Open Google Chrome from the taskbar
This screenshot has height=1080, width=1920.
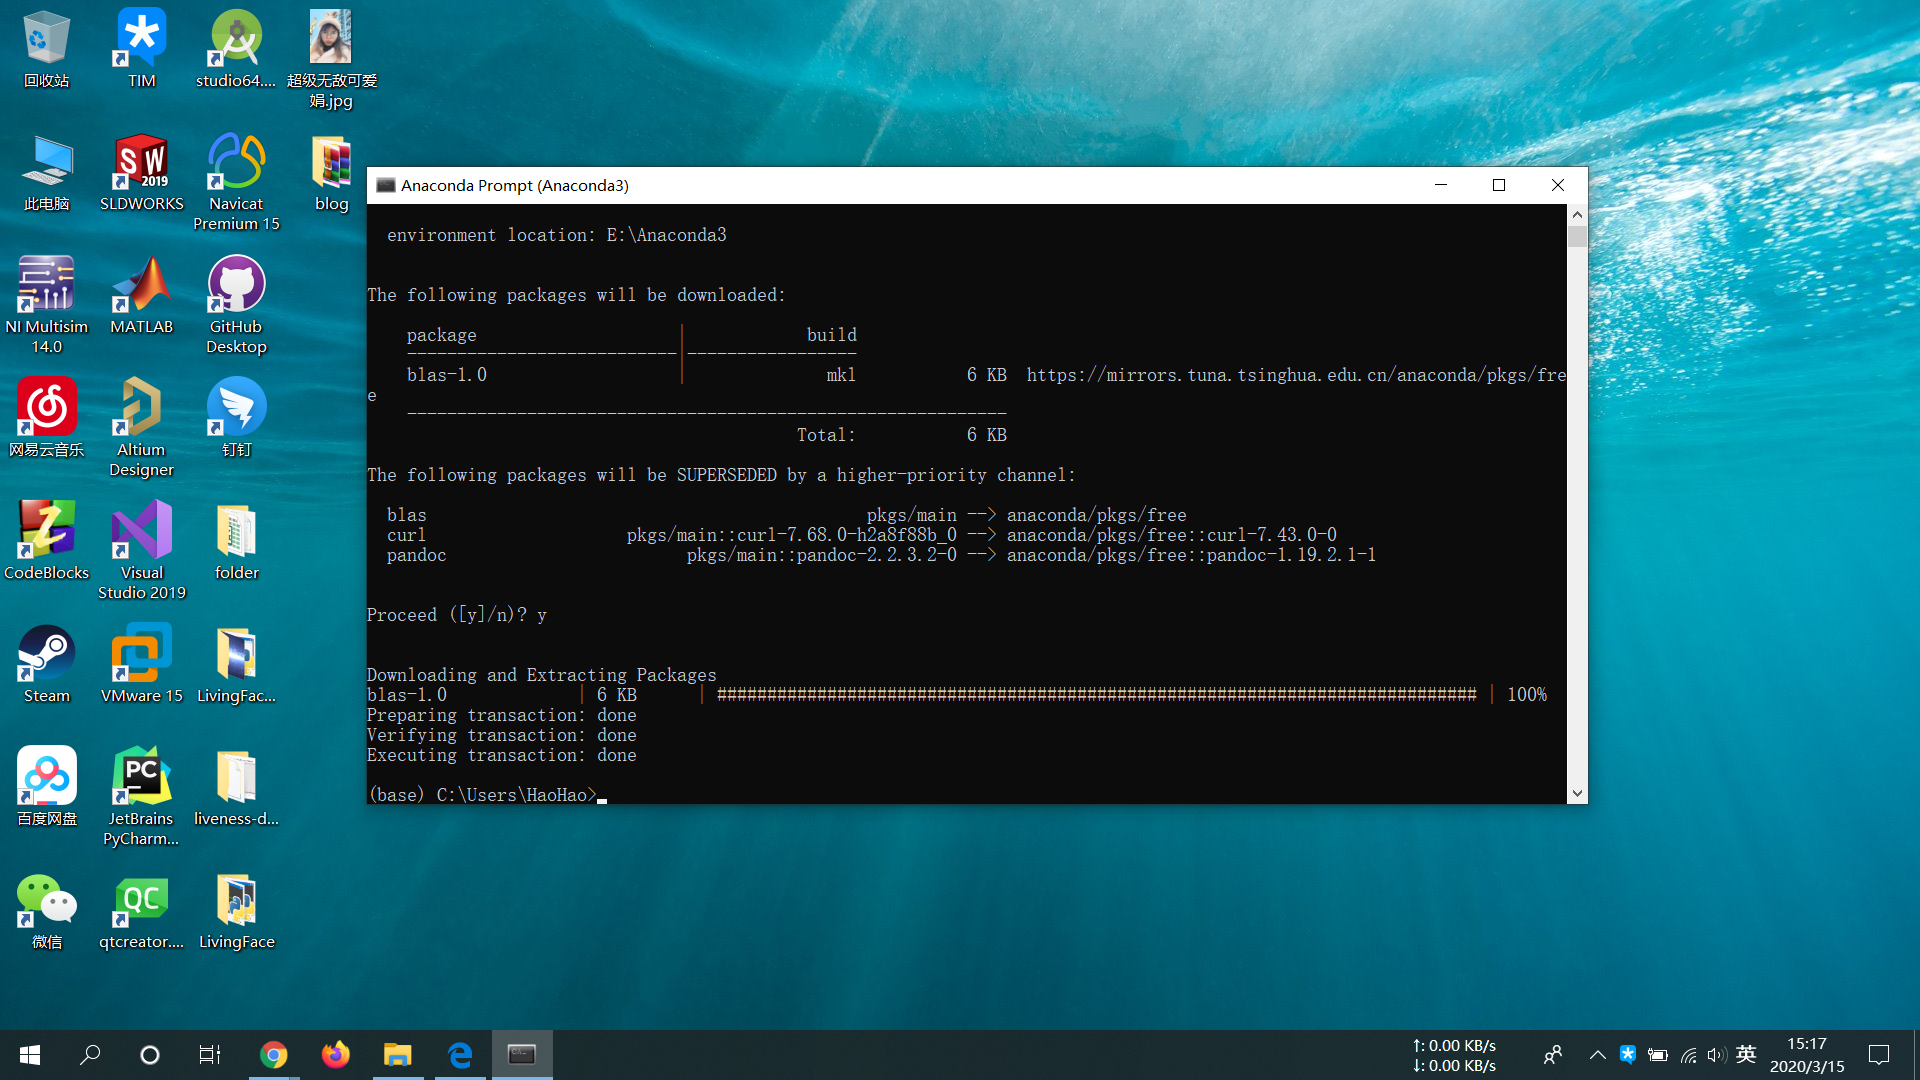coord(274,1054)
